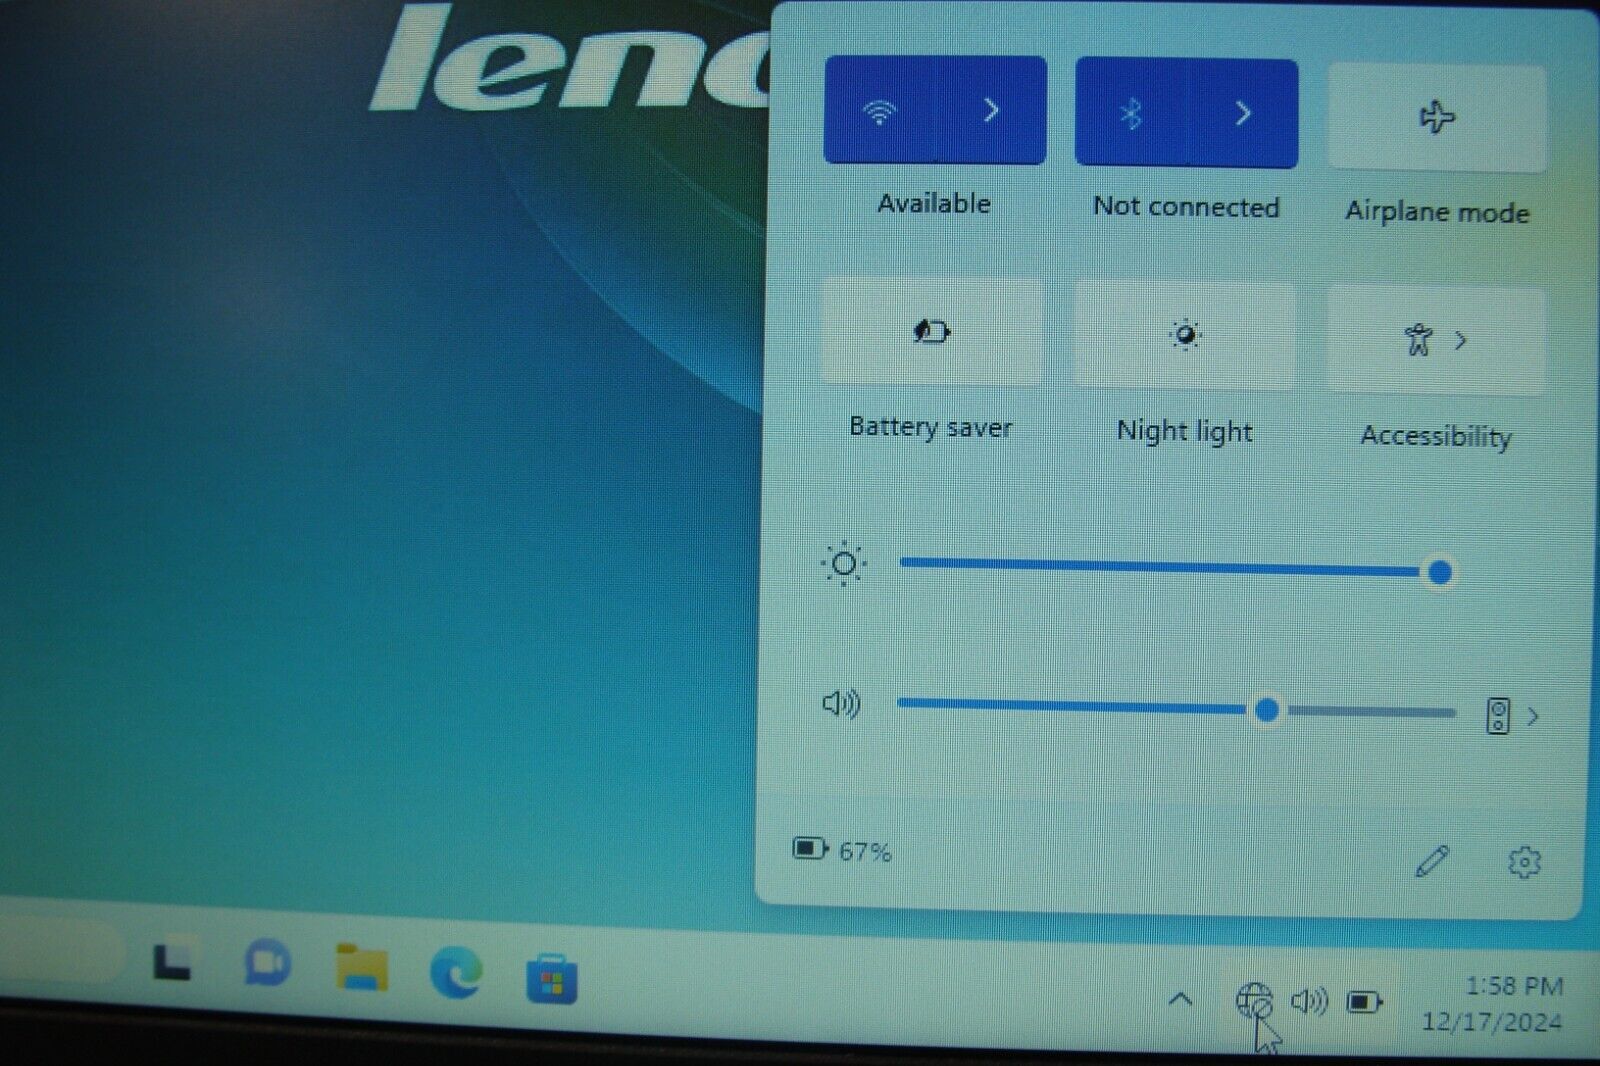Show hidden tray icons chevron
This screenshot has height=1066, width=1600.
pos(1180,998)
